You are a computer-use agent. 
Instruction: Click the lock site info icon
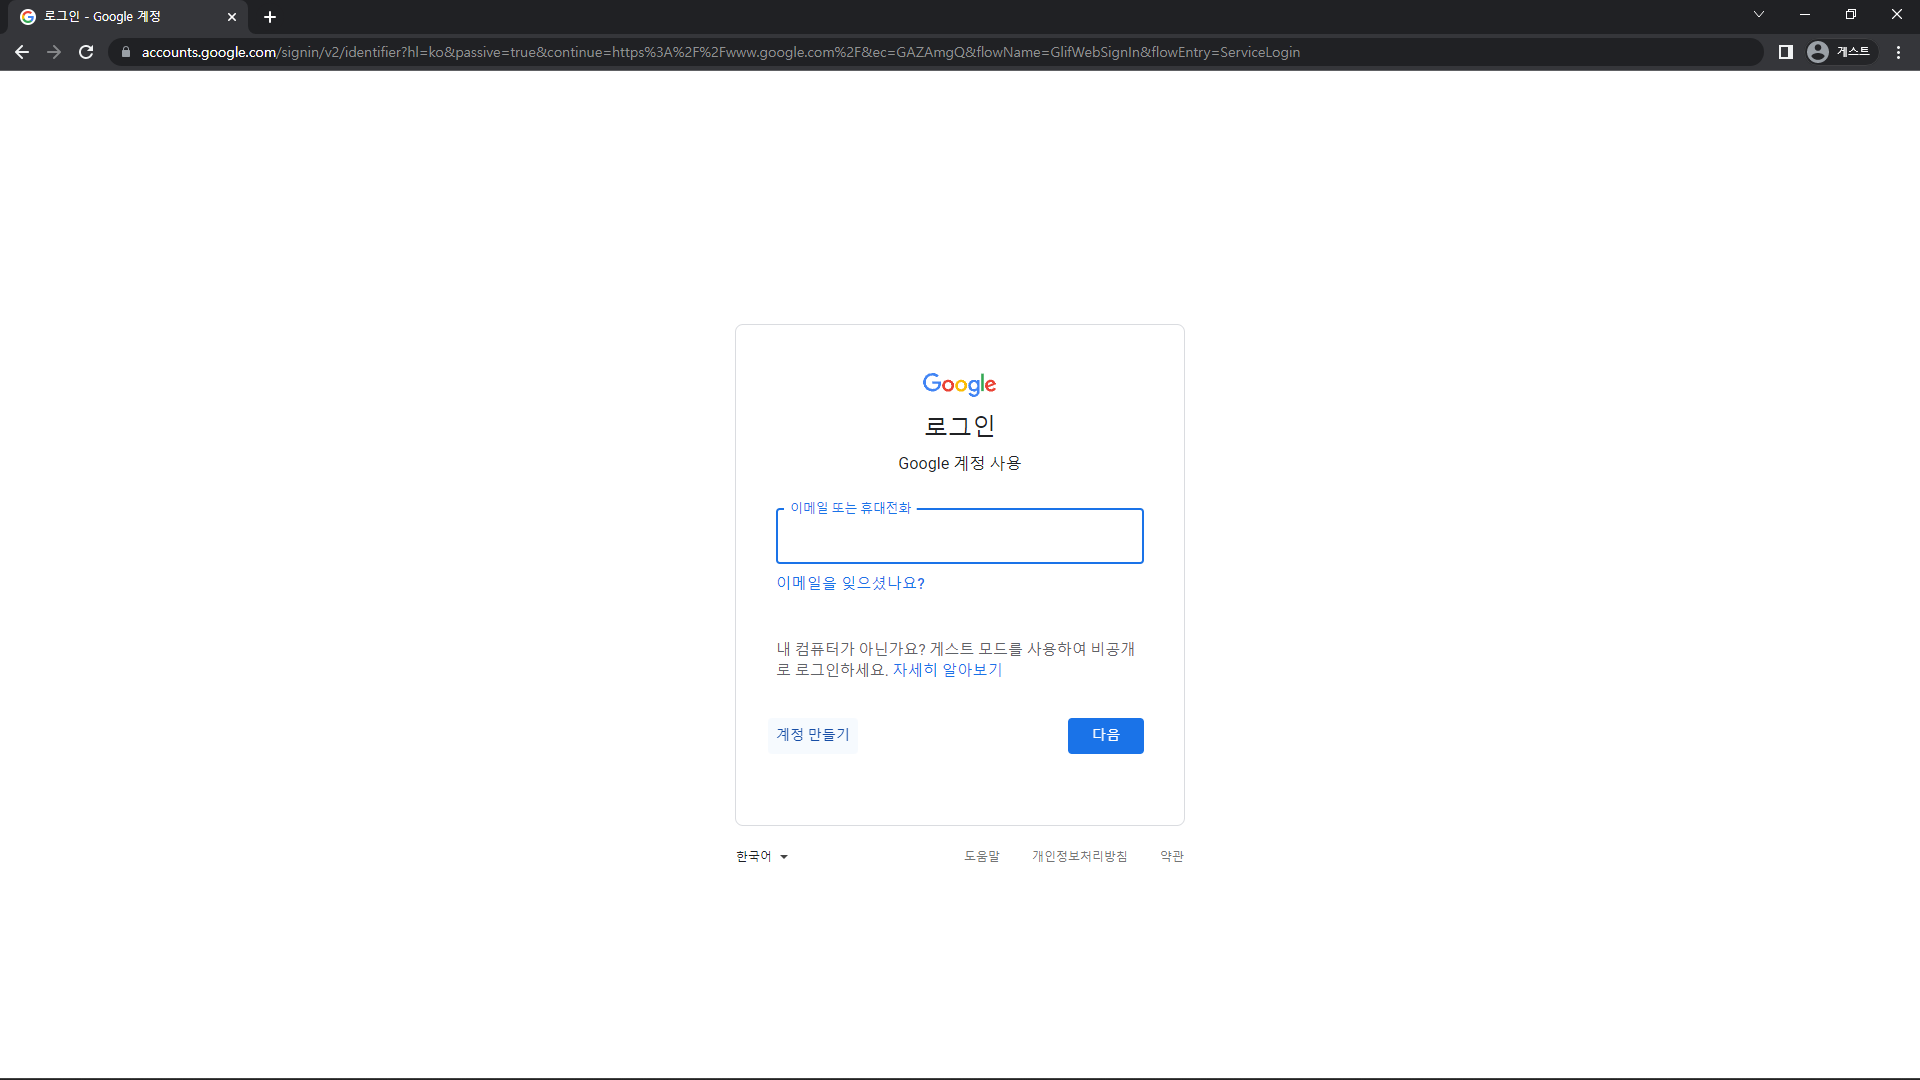125,52
